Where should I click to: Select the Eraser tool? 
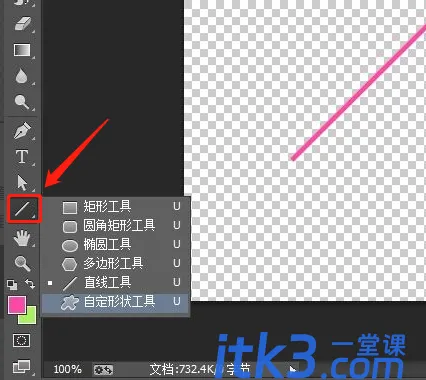point(22,24)
